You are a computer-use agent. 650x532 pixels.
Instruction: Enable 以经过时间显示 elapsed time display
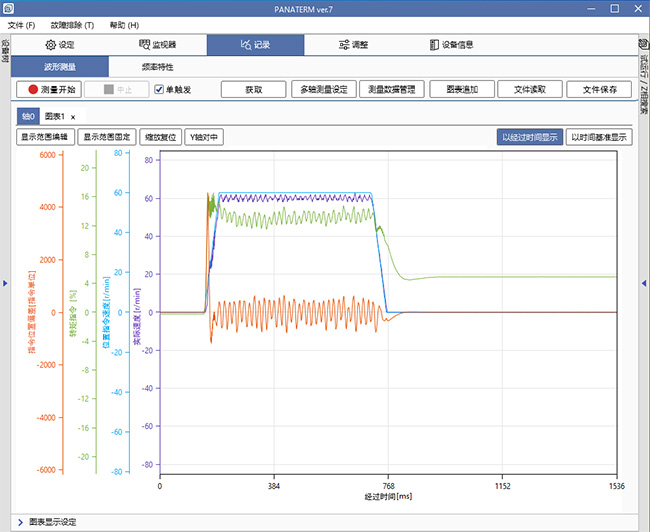point(529,137)
